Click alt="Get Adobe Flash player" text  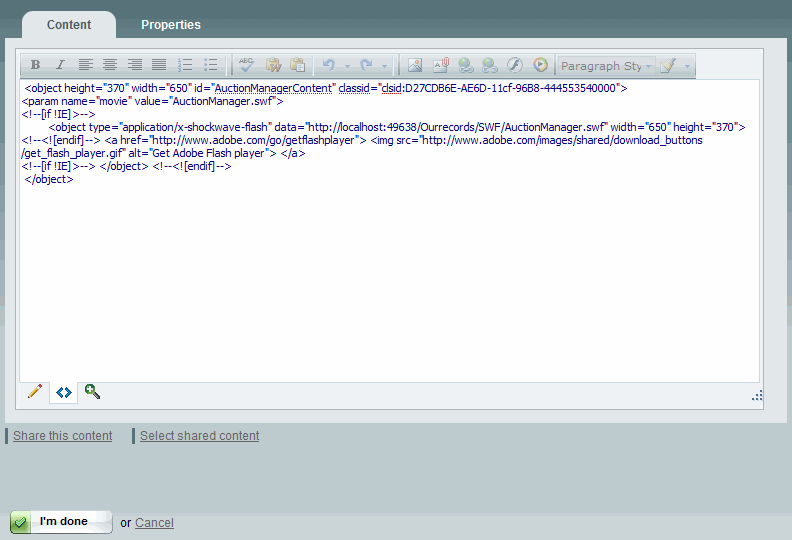pyautogui.click(x=199, y=153)
